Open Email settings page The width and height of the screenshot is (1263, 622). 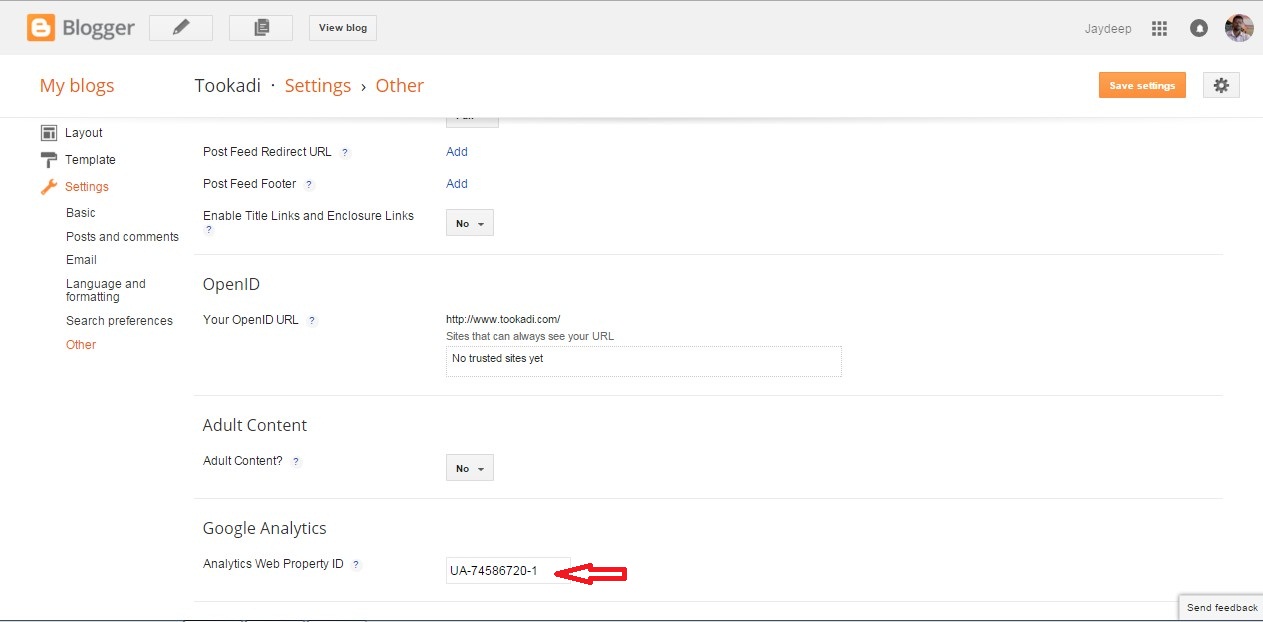(81, 260)
